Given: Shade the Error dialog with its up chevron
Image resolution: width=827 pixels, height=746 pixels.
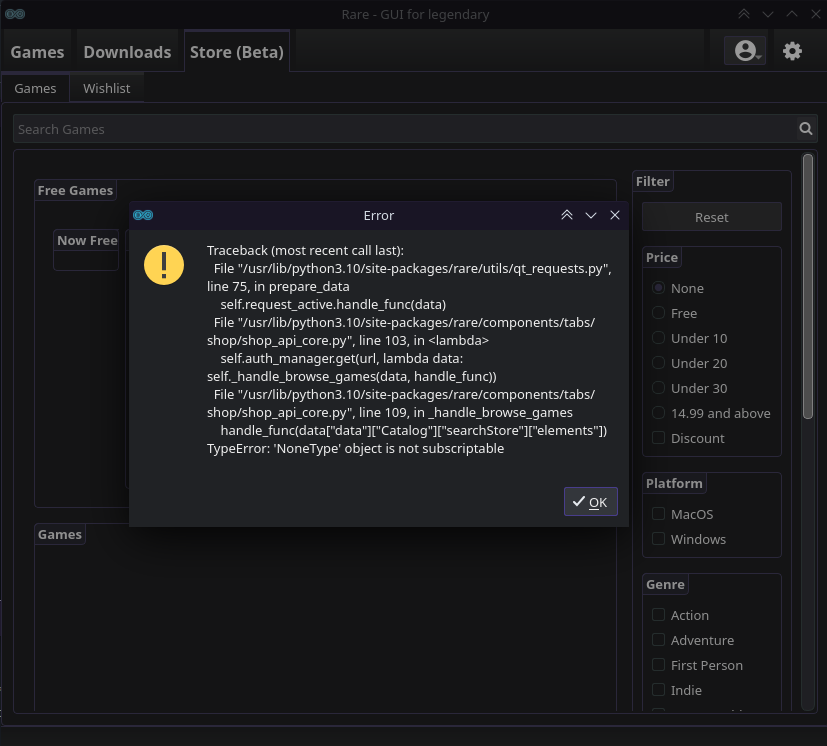Looking at the screenshot, I should click(x=567, y=215).
